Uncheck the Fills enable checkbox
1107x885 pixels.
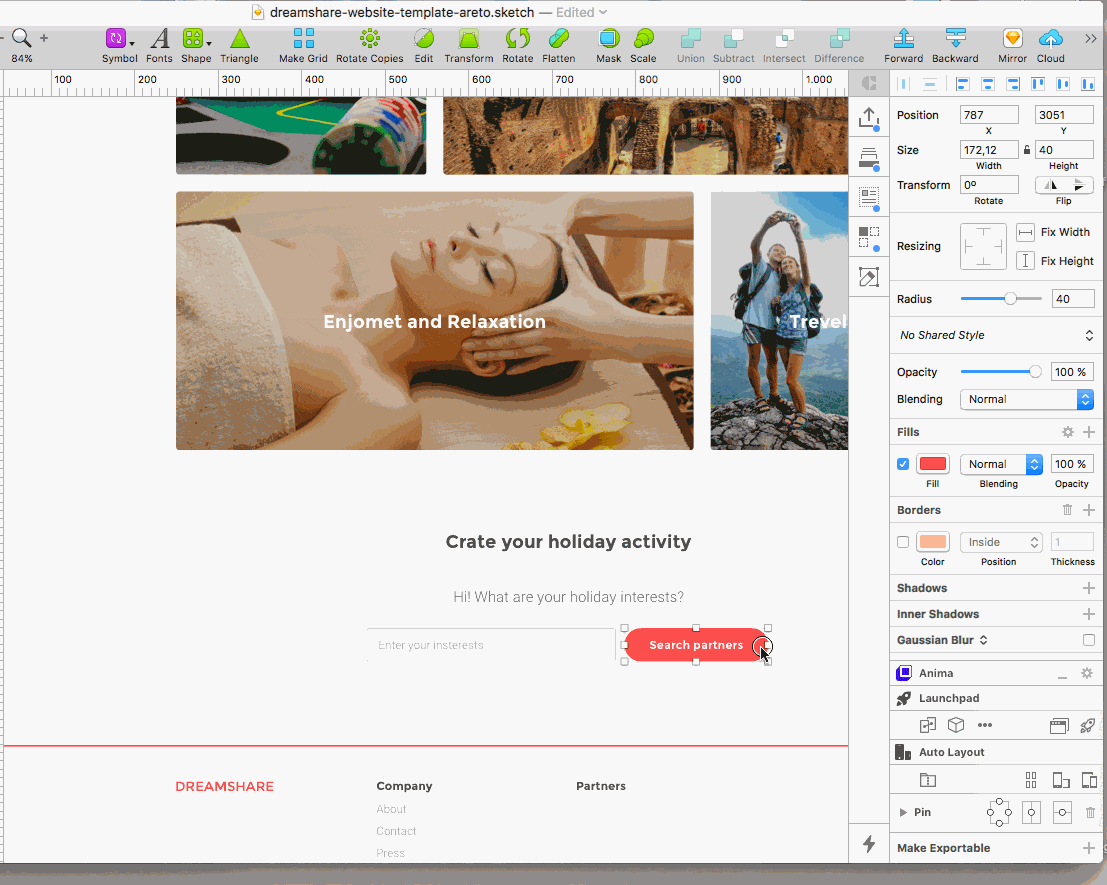(903, 464)
